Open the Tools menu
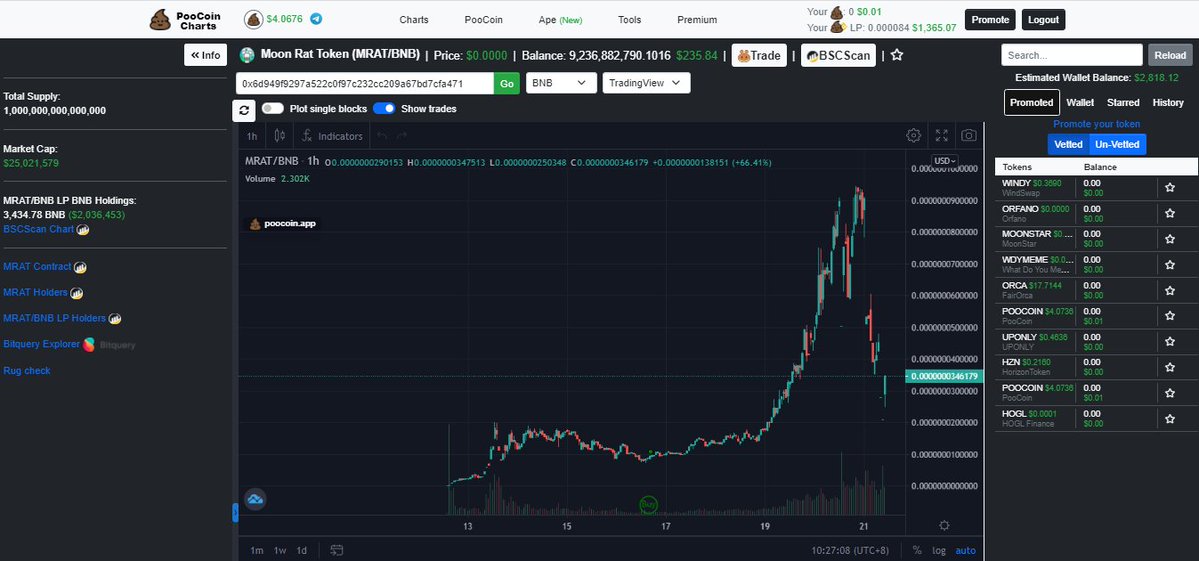 click(629, 20)
